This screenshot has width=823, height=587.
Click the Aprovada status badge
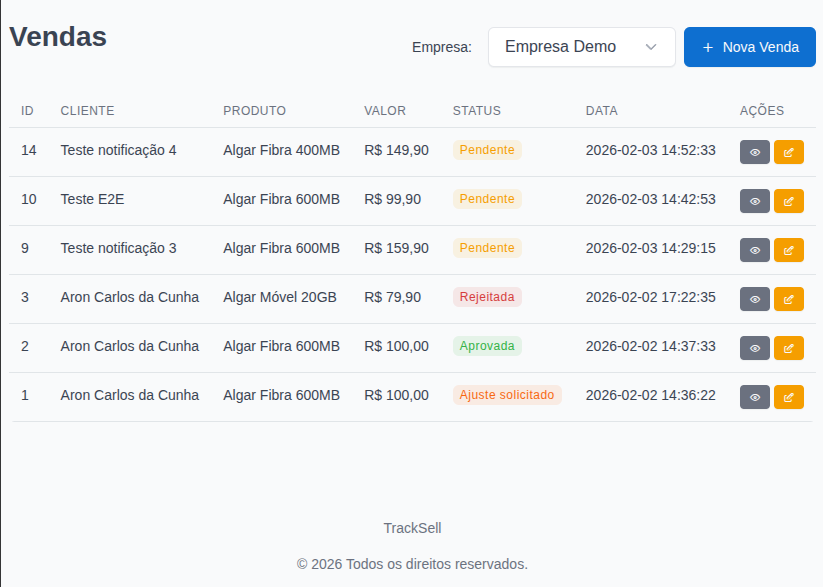pyautogui.click(x=487, y=346)
